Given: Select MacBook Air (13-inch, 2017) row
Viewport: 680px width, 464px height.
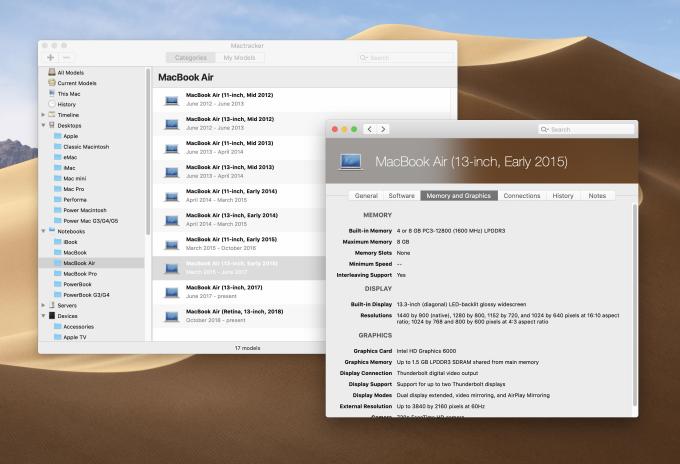Looking at the screenshot, I should coord(239,291).
